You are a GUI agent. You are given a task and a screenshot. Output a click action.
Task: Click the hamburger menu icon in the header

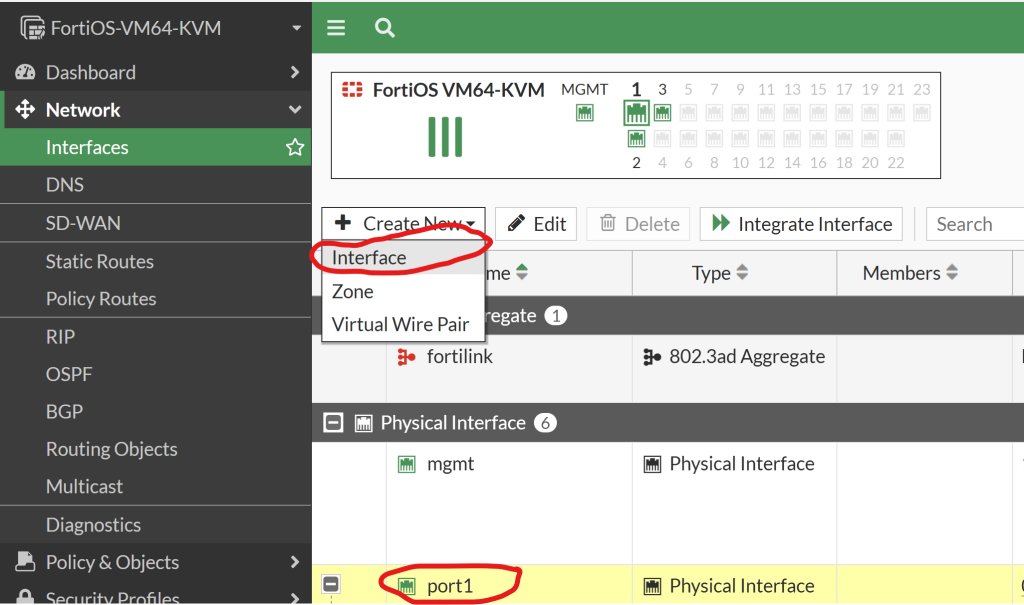tap(336, 27)
